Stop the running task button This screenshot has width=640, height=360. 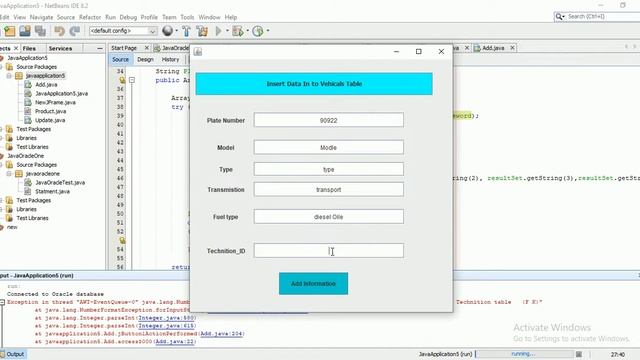[579, 354]
